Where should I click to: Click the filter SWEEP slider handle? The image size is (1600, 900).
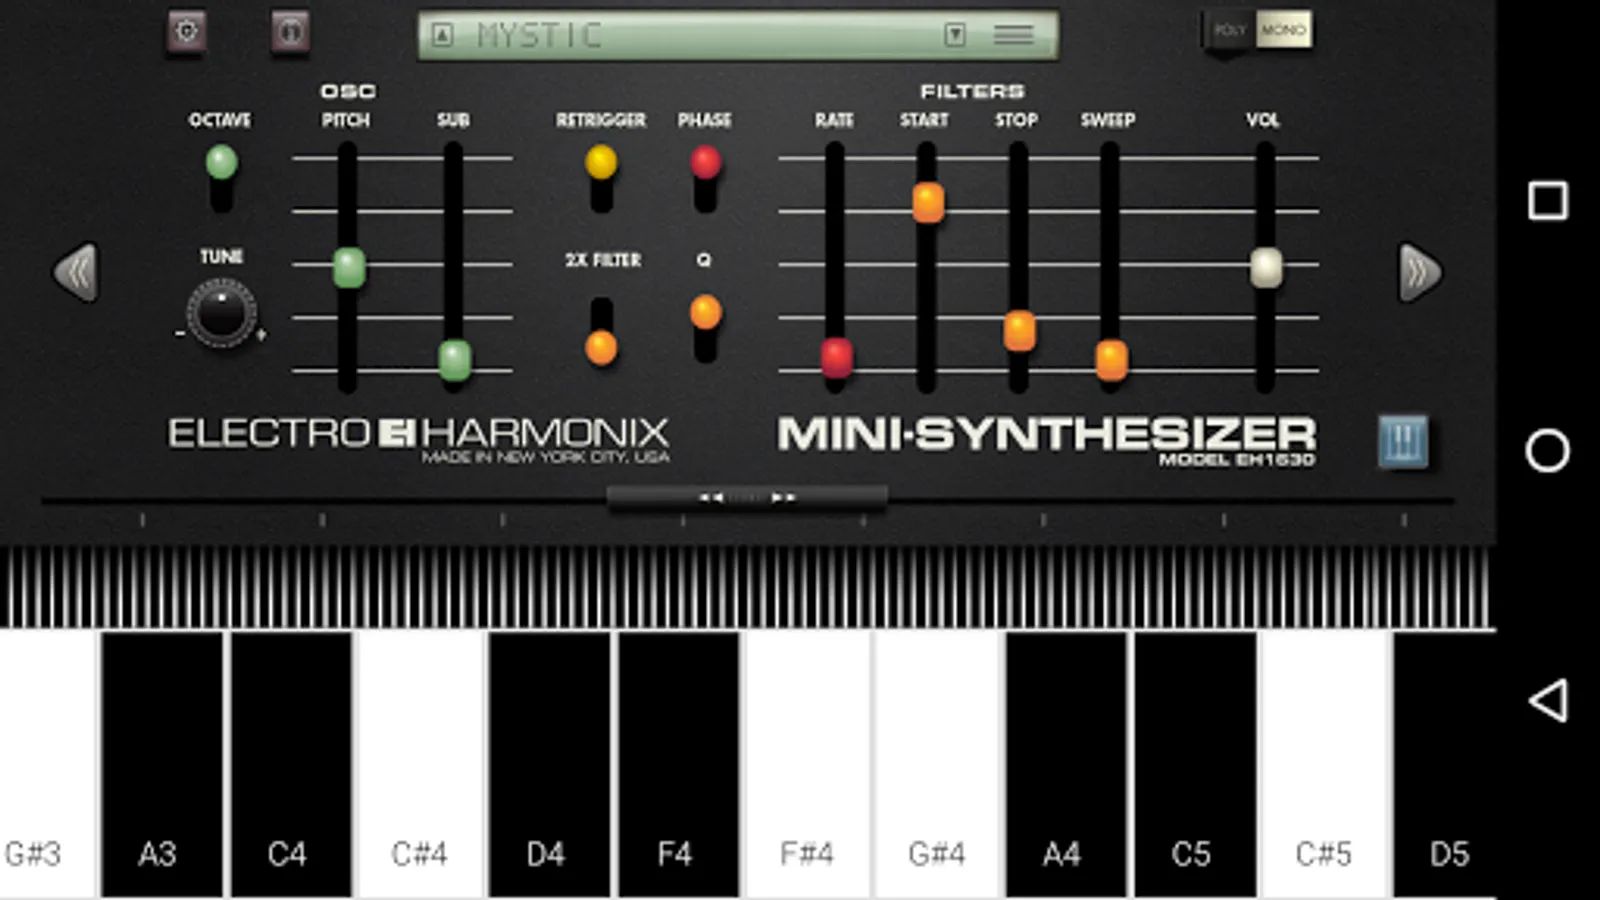point(1111,360)
